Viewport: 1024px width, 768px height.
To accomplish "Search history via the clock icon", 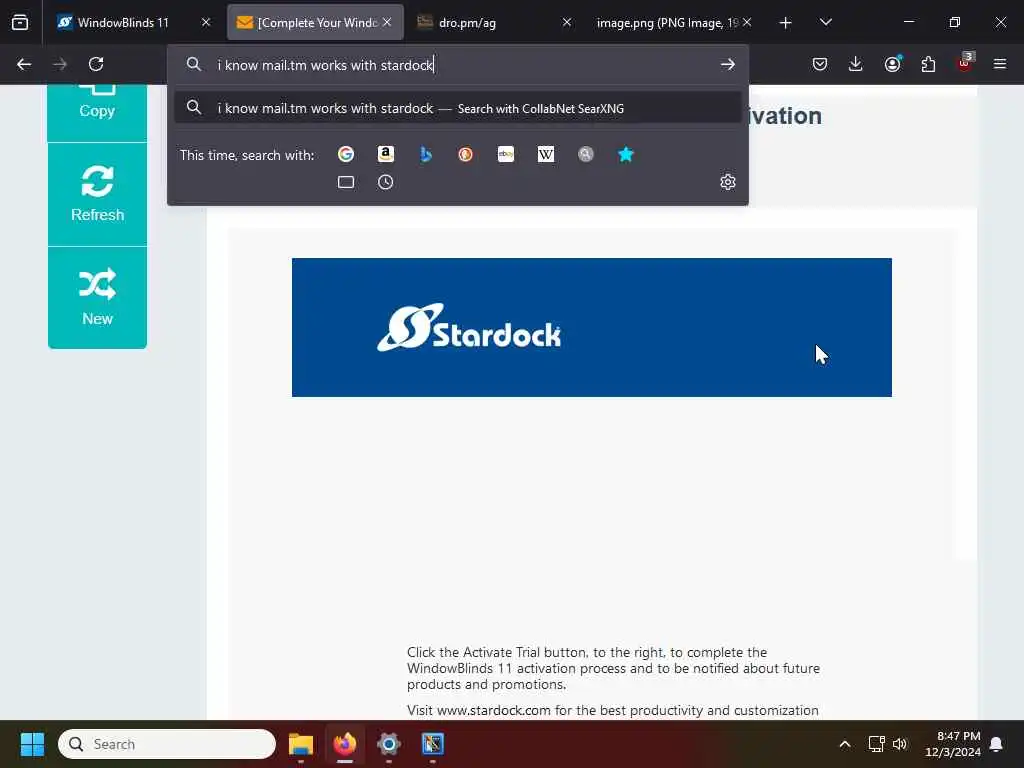I will pos(386,182).
